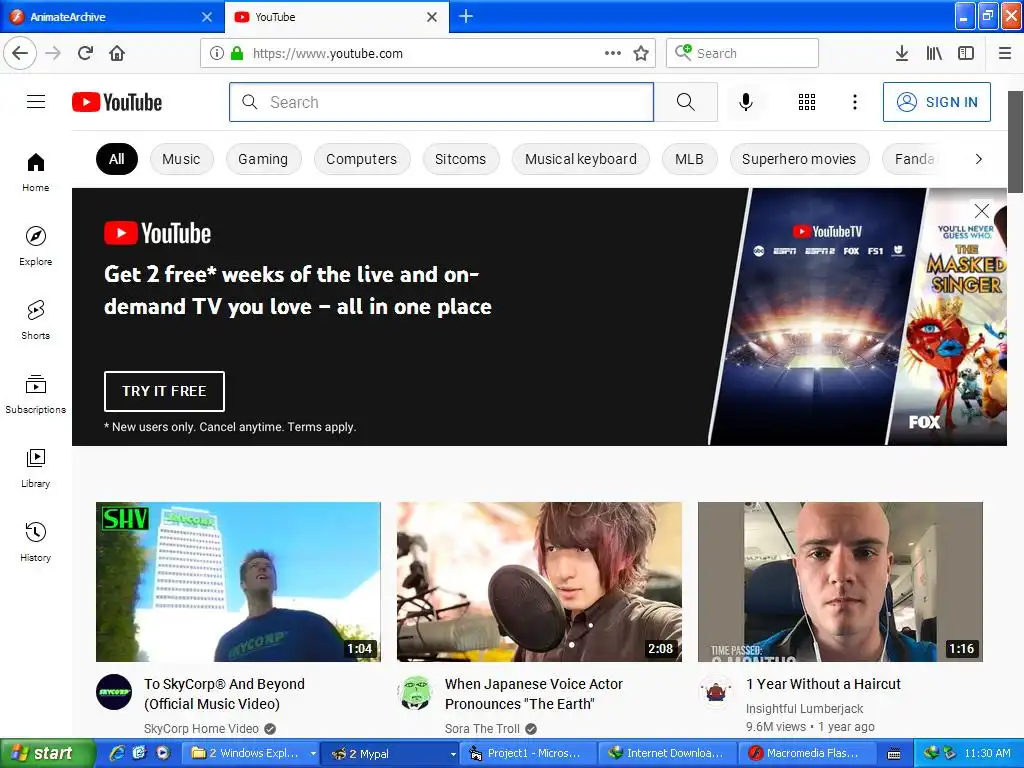Open video title To SkyCorp And Beyond
This screenshot has height=768, width=1024.
[224, 694]
